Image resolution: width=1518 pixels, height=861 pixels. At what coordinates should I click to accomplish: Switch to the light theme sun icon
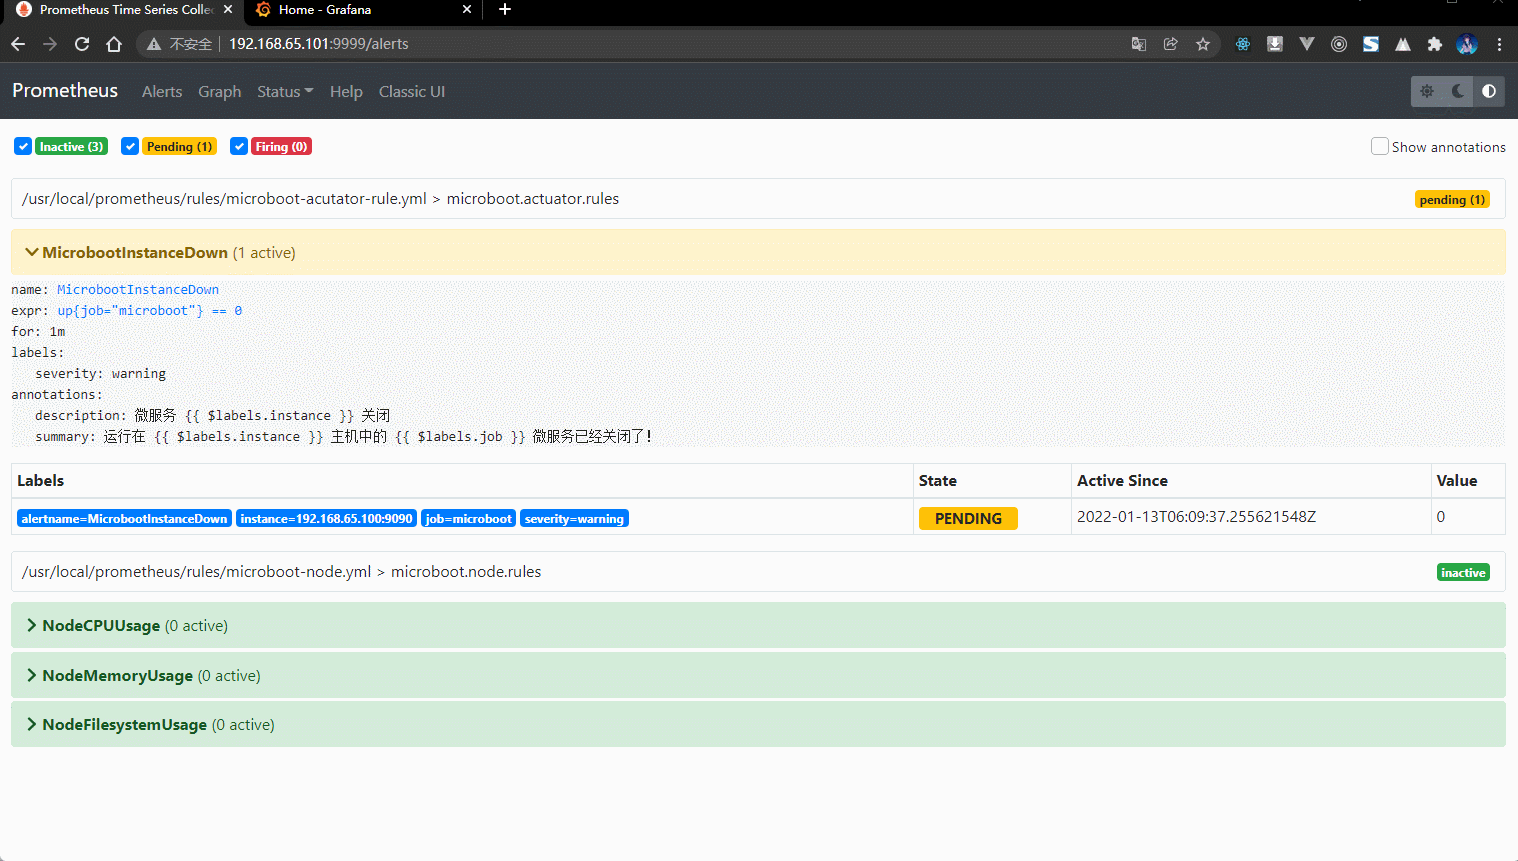[x=1427, y=91]
